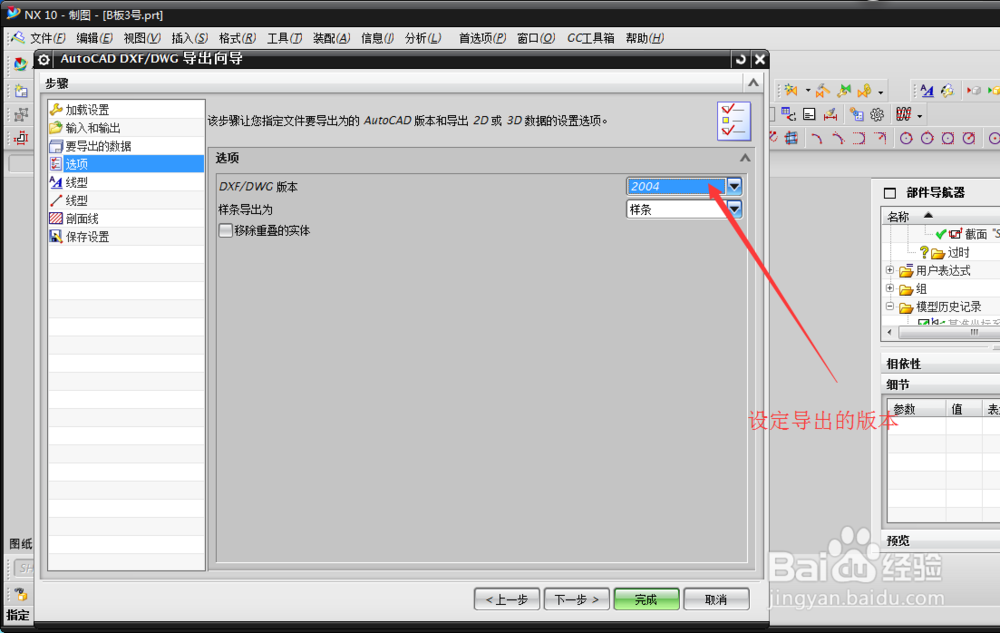The height and width of the screenshot is (633, 1000).
Task: Click the 细节 panel header
Action: (x=940, y=384)
